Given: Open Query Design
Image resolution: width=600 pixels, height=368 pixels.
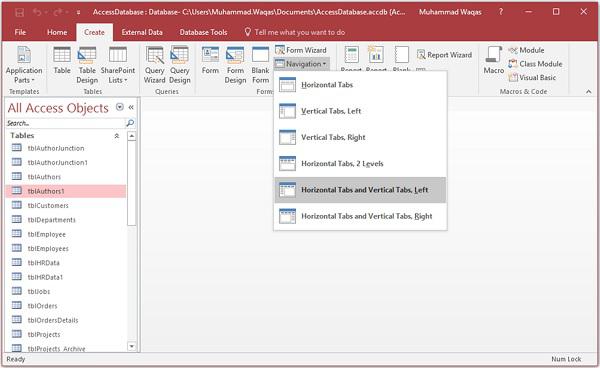Looking at the screenshot, I should click(179, 65).
